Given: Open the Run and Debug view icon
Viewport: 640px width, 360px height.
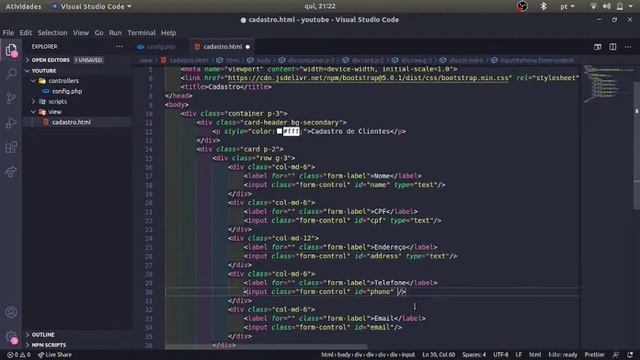Looking at the screenshot, I should pyautogui.click(x=11, y=122).
